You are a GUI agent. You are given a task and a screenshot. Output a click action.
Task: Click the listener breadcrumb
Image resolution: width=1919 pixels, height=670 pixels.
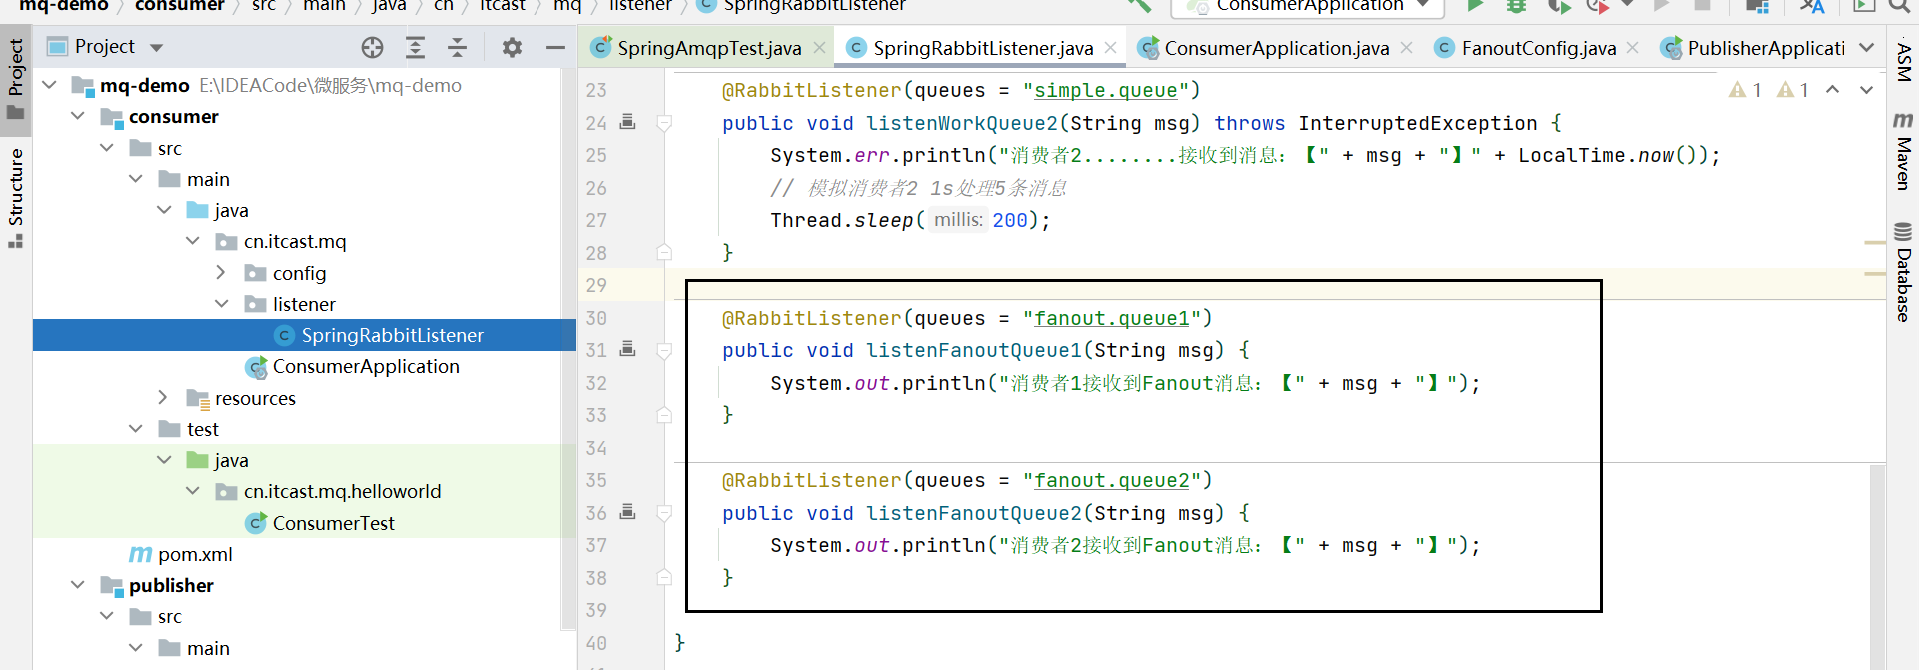click(640, 6)
